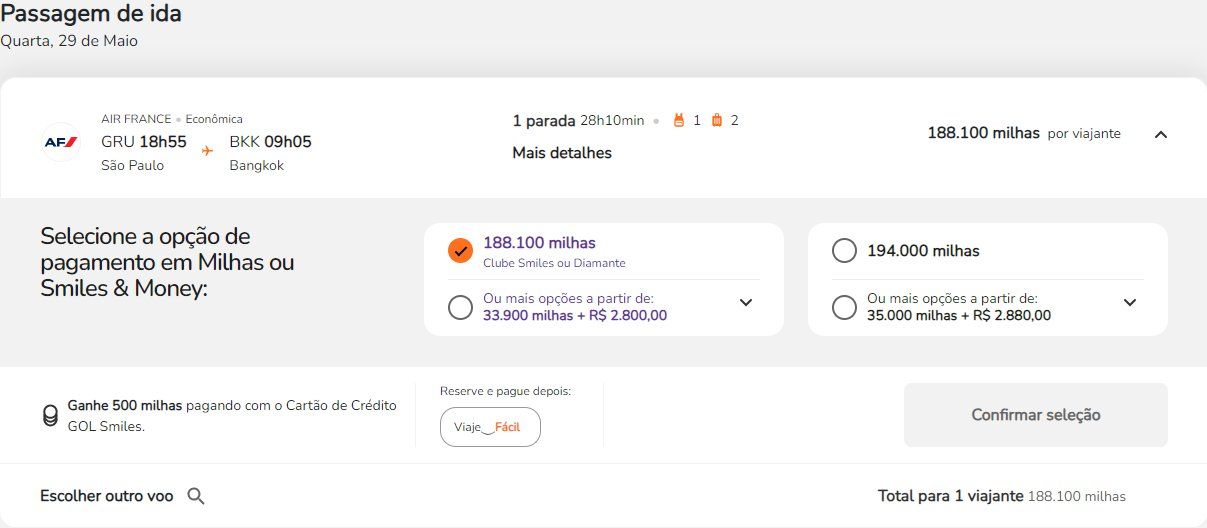Click the coins icon next to Ganhe 500 milhas
This screenshot has height=528, width=1207.
pyautogui.click(x=50, y=416)
